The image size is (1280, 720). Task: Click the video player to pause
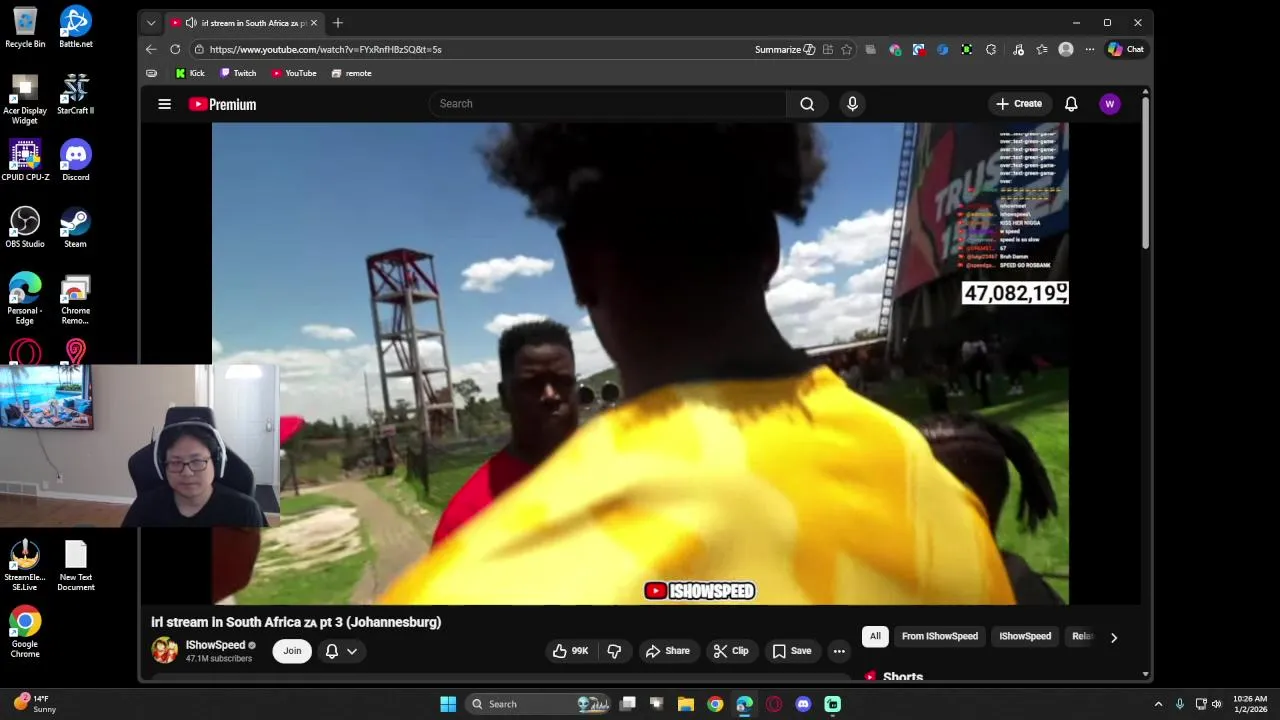point(640,363)
